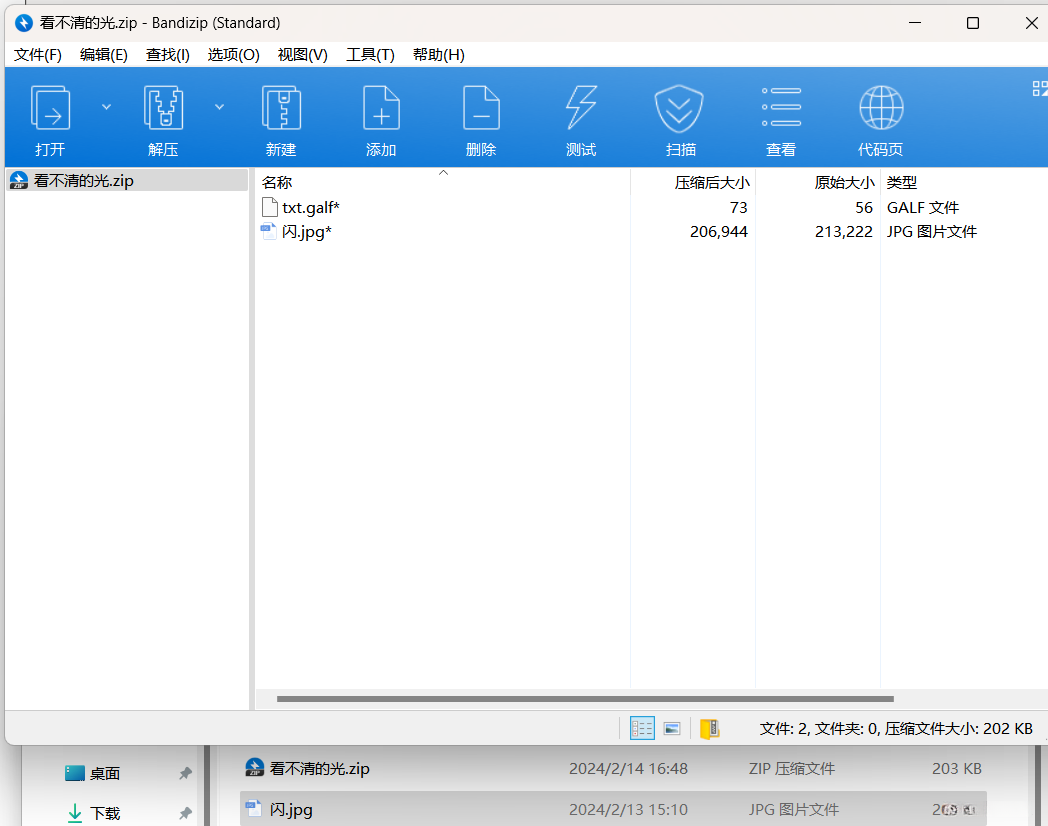Click the horizontal scrollbar of the file list
The image size is (1048, 826).
[x=585, y=699]
